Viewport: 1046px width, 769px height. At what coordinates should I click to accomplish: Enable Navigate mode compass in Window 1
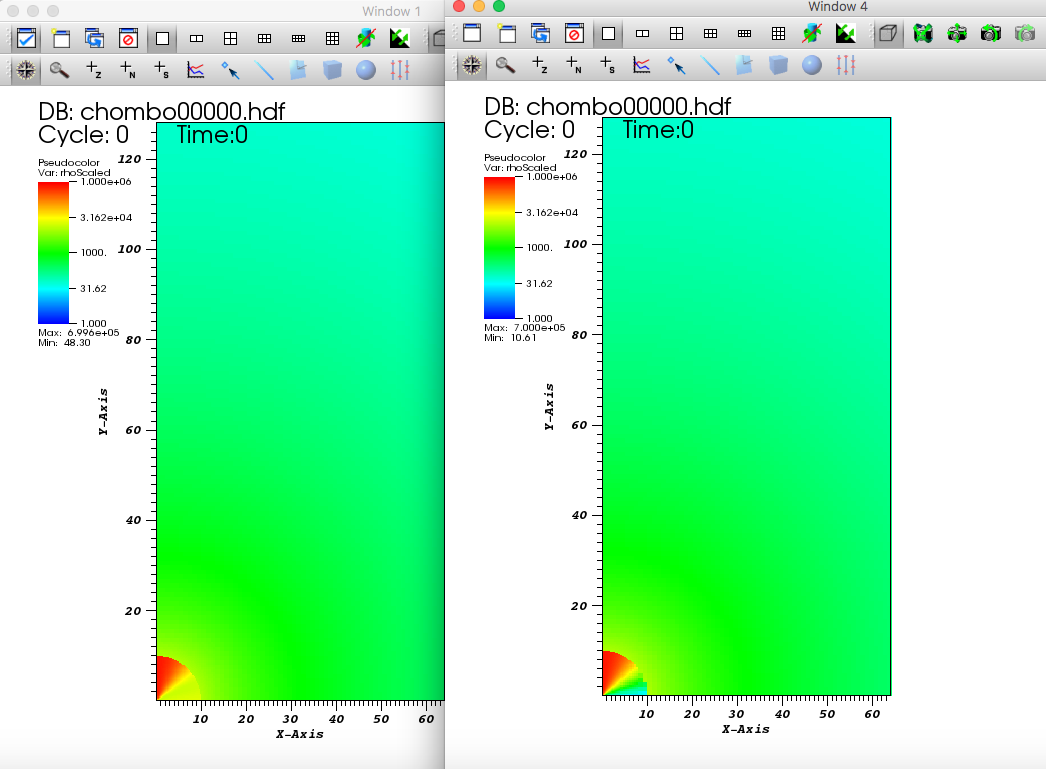point(25,69)
